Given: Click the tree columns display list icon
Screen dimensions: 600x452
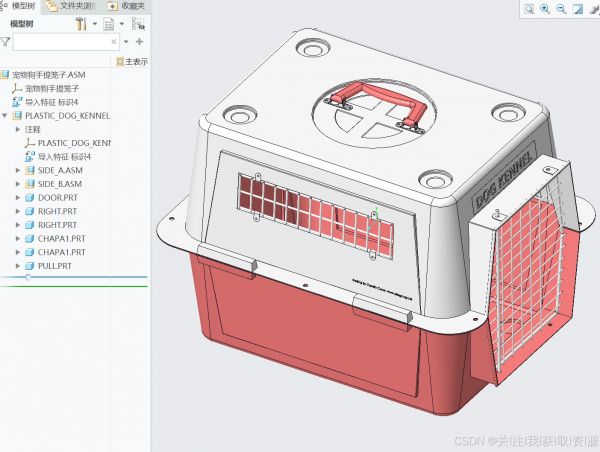Looking at the screenshot, I should point(108,23).
